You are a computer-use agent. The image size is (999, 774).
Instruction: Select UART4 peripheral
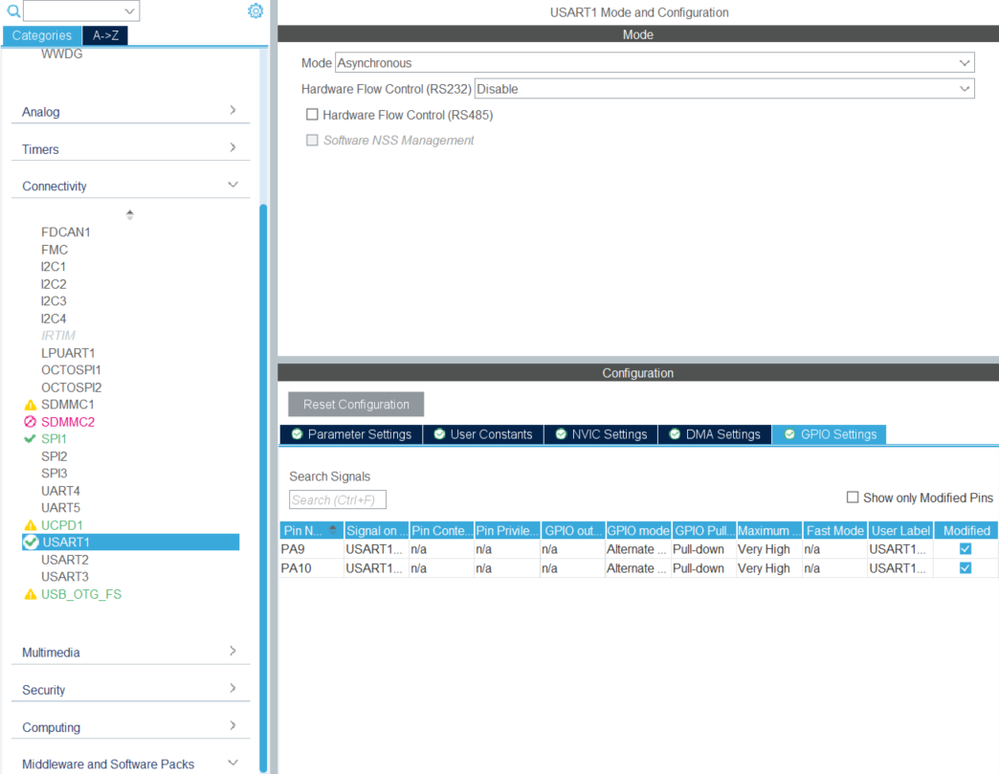(x=61, y=491)
